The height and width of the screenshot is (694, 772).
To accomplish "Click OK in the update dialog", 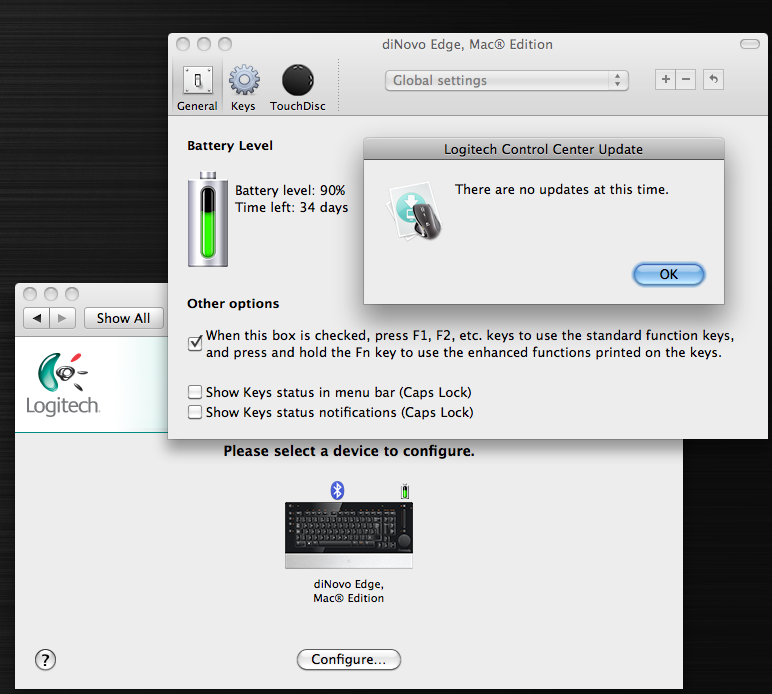I will [x=669, y=274].
